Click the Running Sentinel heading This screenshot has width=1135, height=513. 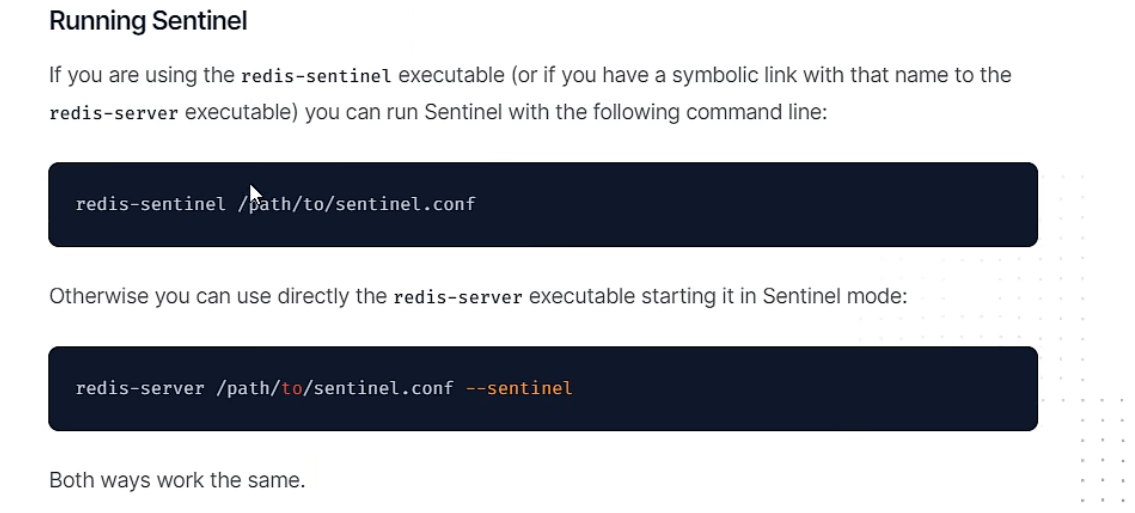[x=148, y=21]
